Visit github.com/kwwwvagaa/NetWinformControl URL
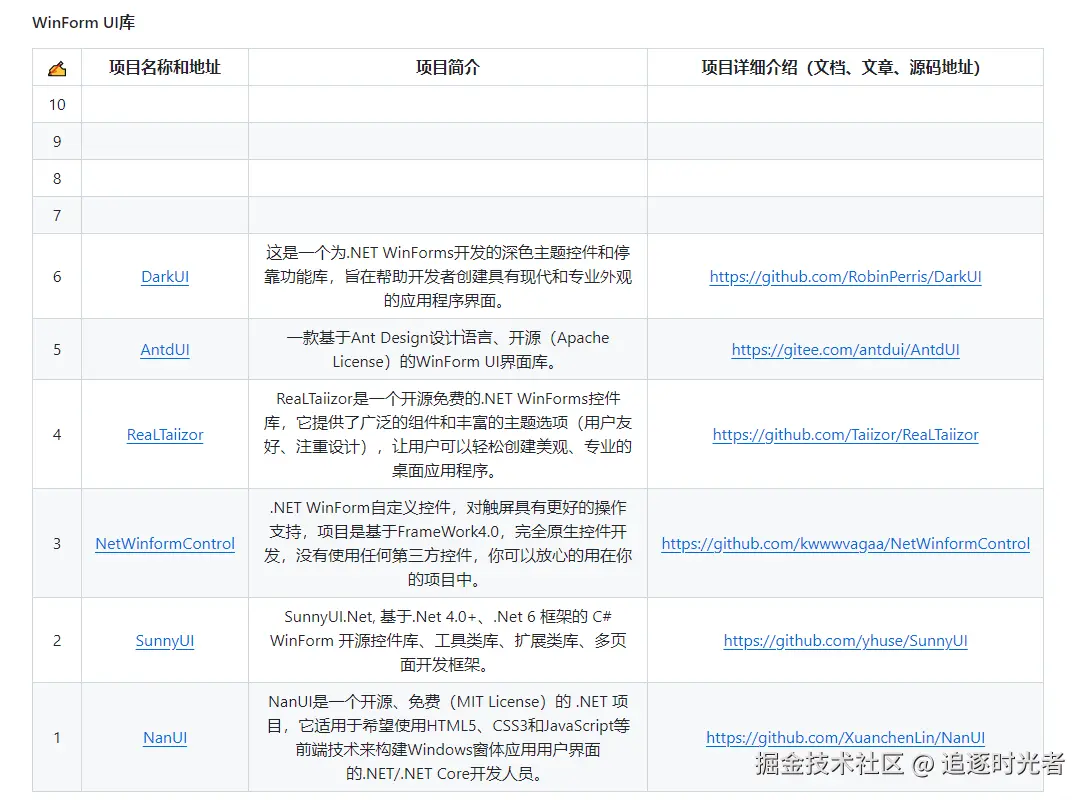The height and width of the screenshot is (800, 1088). tap(845, 544)
